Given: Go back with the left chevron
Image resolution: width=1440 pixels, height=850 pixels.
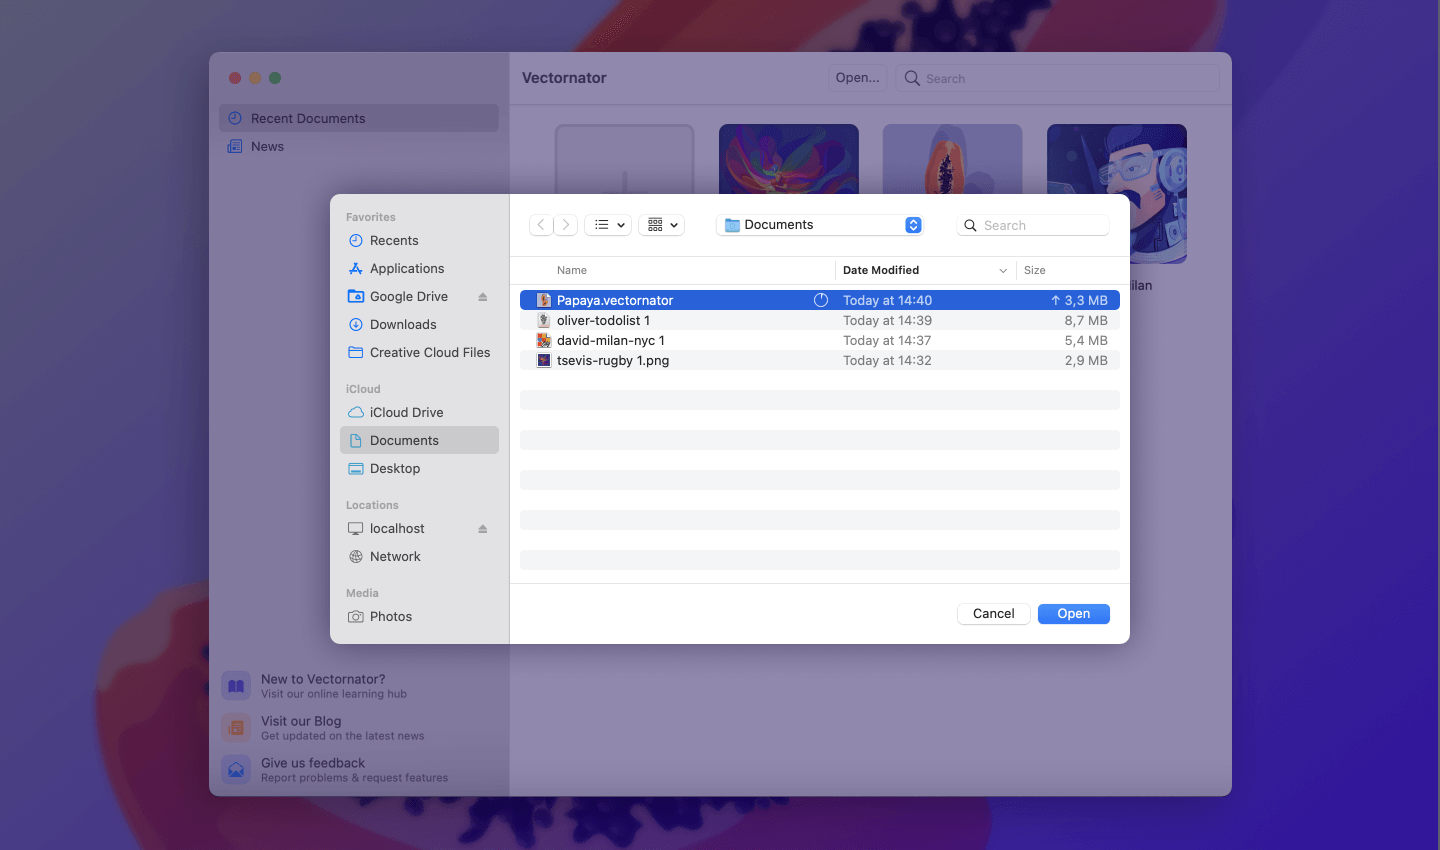Looking at the screenshot, I should pos(541,225).
